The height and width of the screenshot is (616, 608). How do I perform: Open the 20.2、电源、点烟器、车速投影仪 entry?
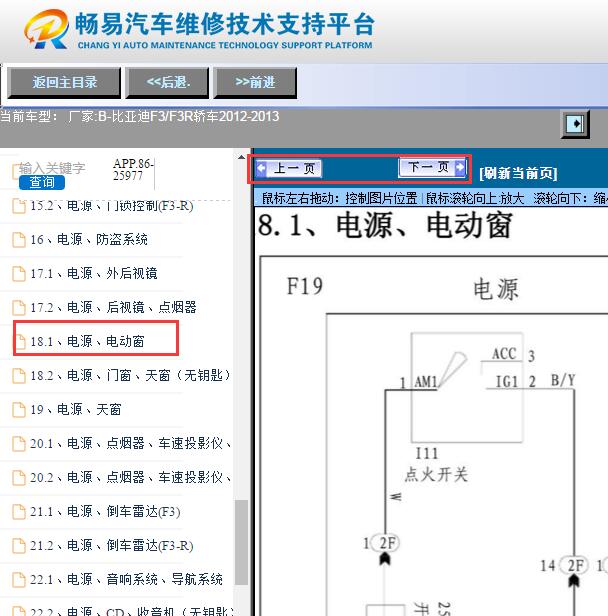tap(130, 478)
